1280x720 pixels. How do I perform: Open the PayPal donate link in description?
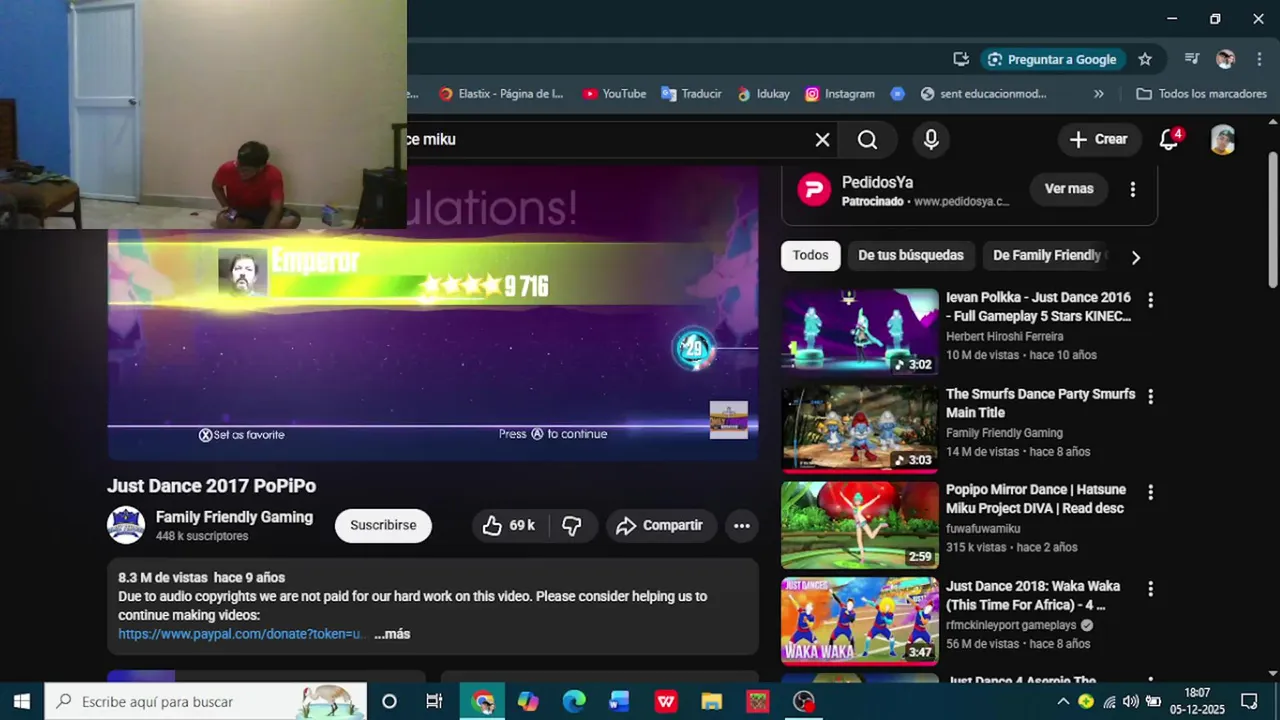pyautogui.click(x=240, y=634)
